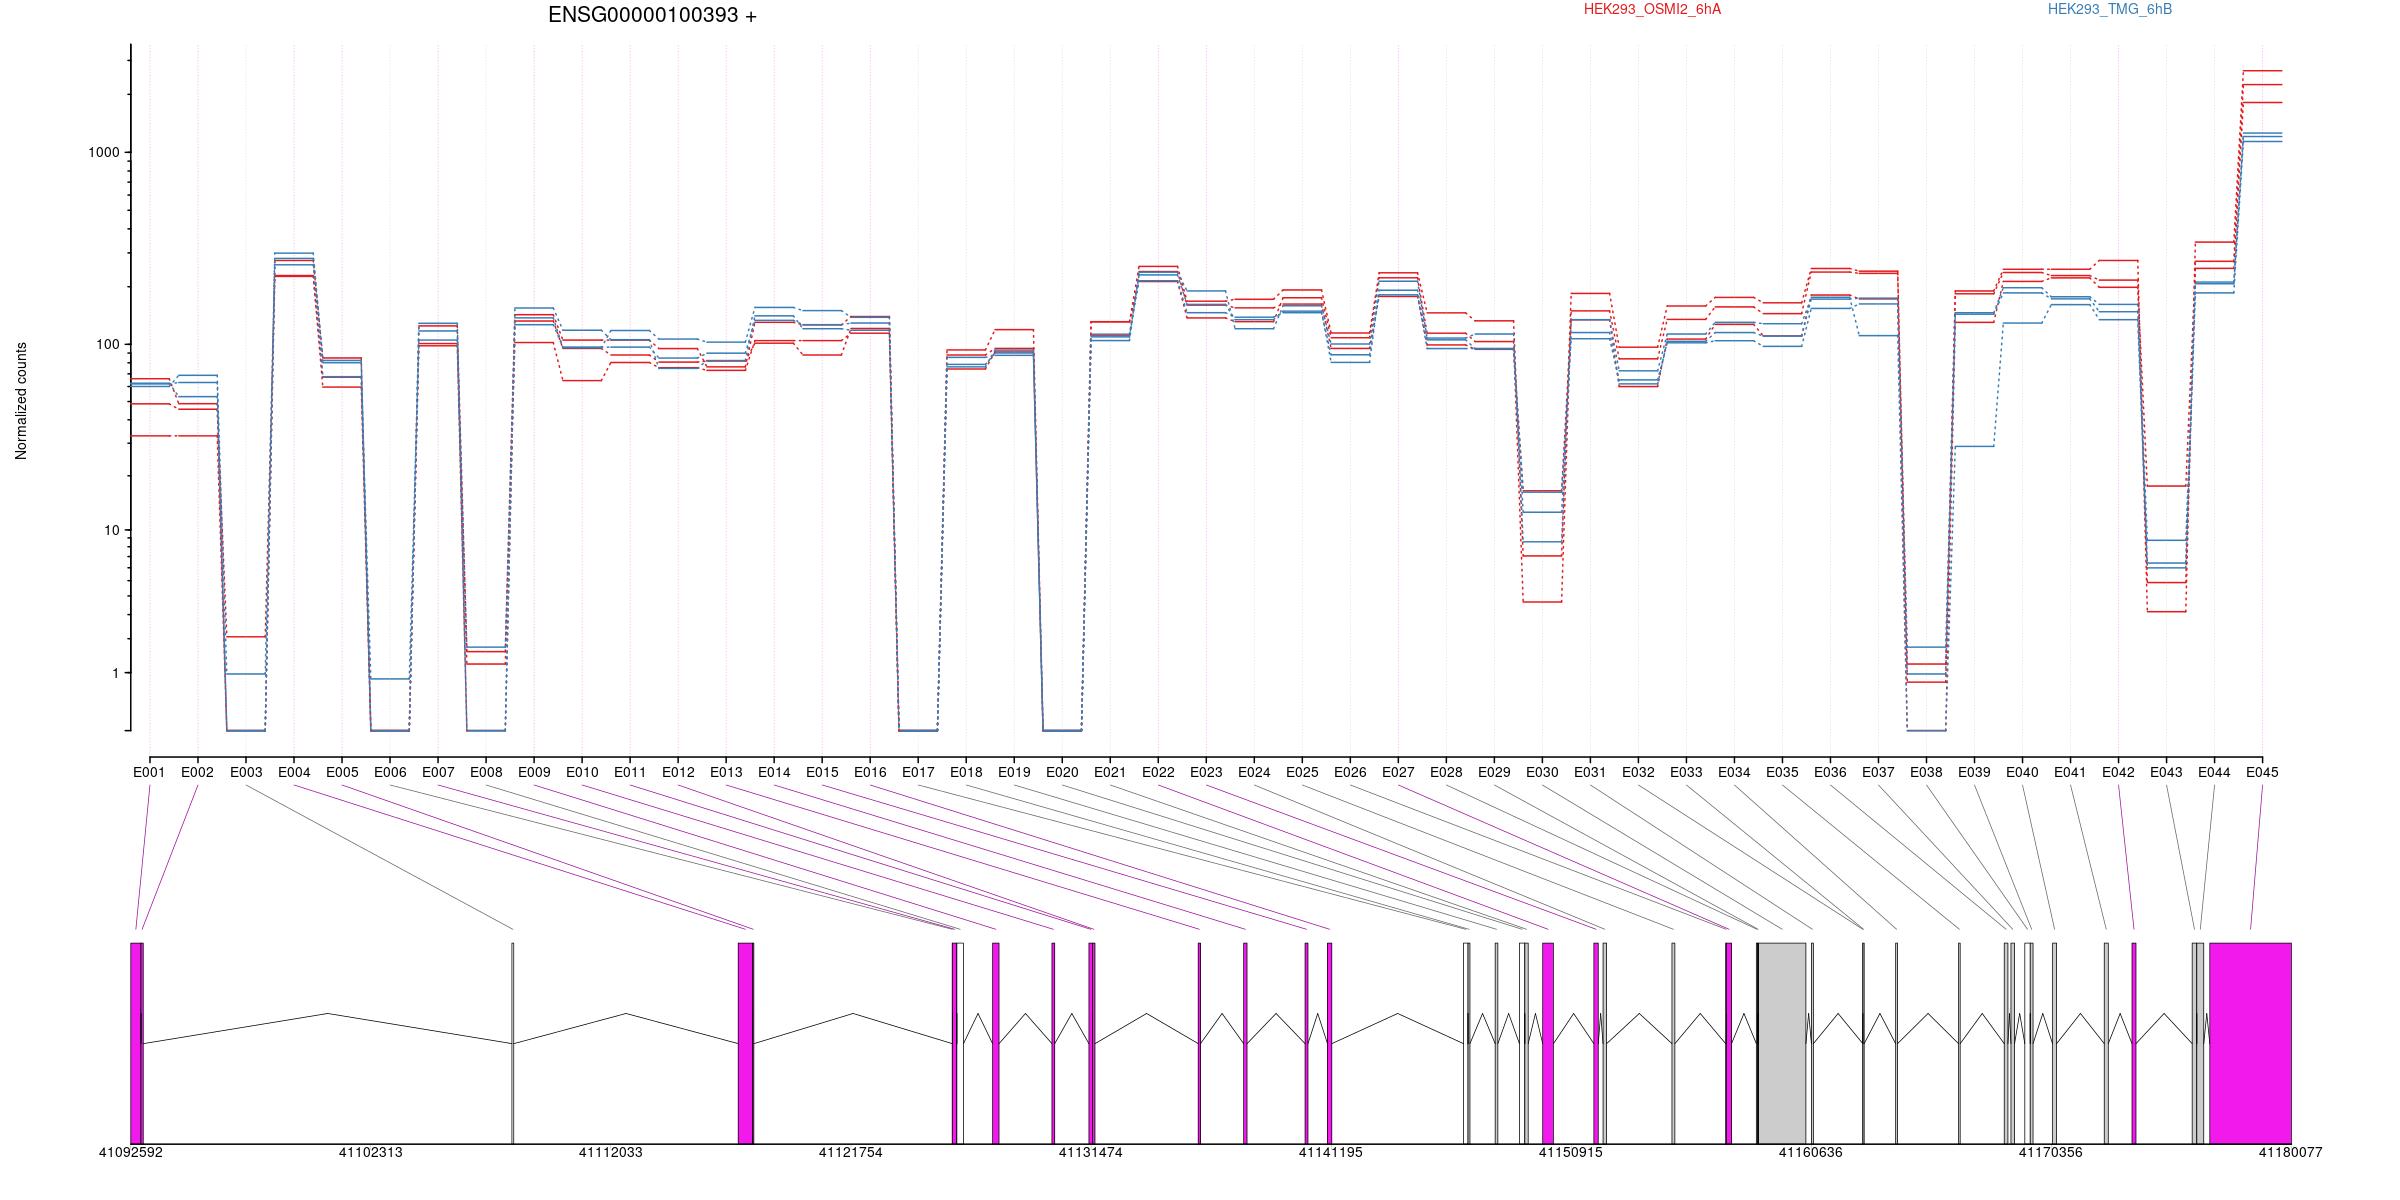Select exon label E019
Image resolution: width=2400 pixels, height=1200 pixels.
click(x=1014, y=772)
